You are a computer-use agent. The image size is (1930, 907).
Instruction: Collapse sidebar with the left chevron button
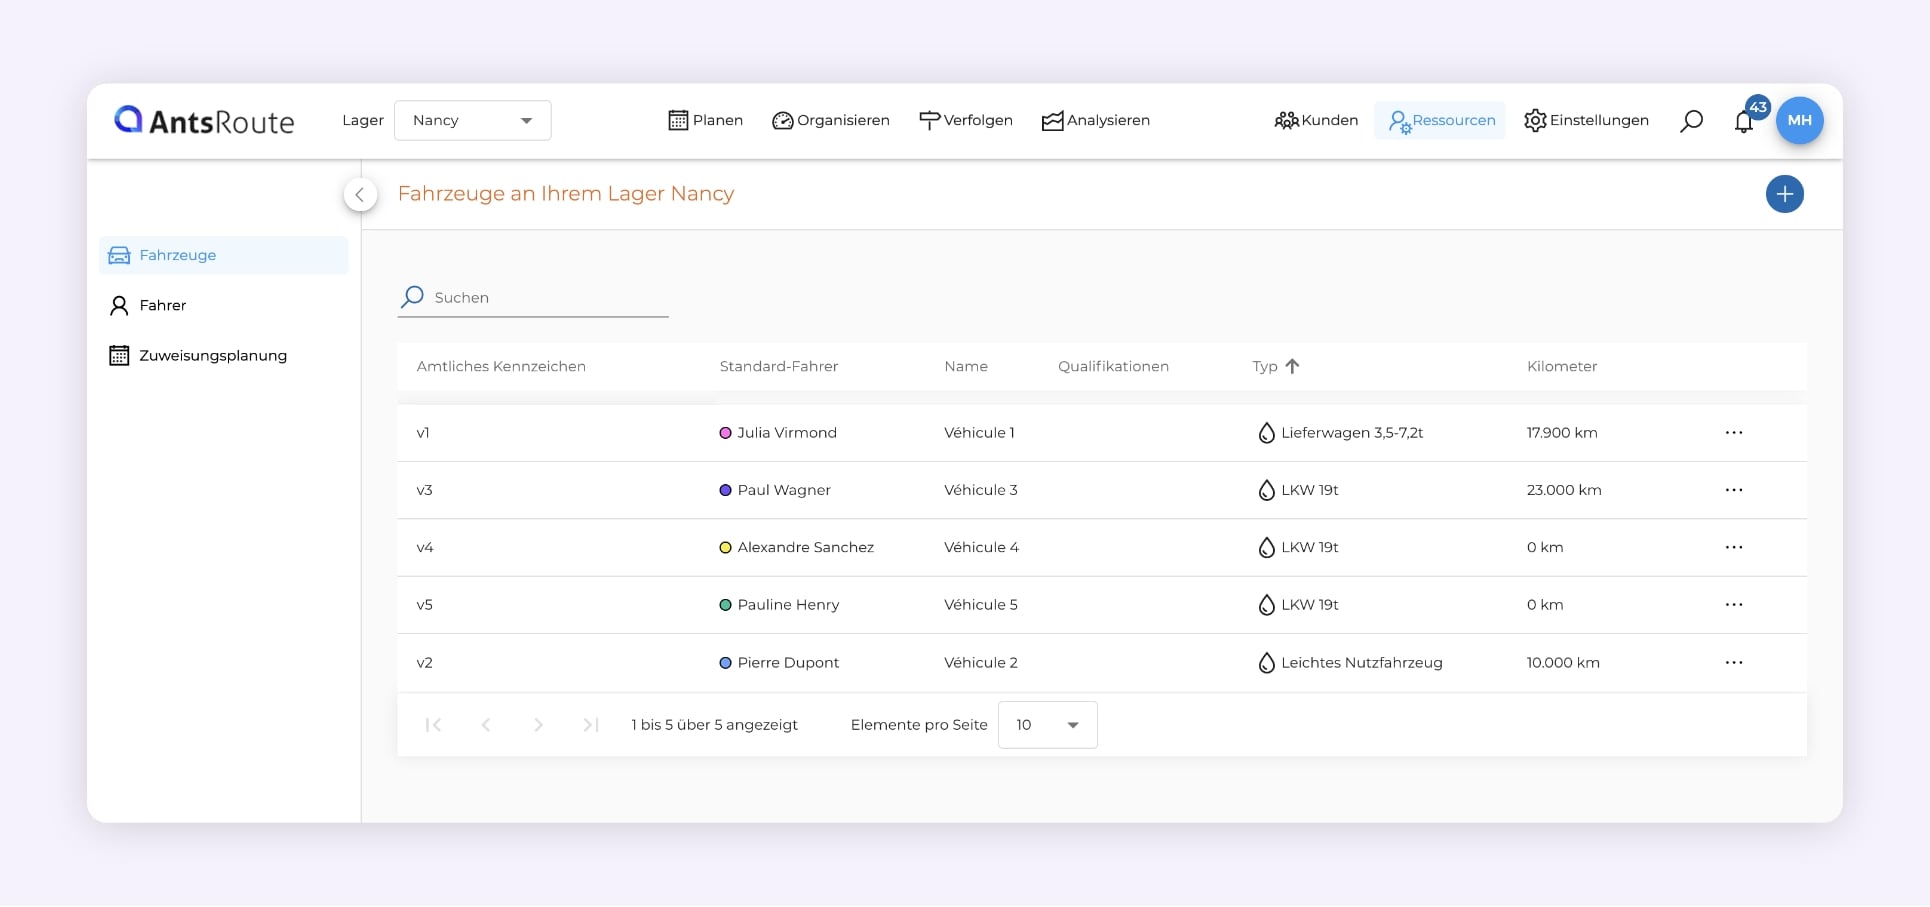coord(360,194)
